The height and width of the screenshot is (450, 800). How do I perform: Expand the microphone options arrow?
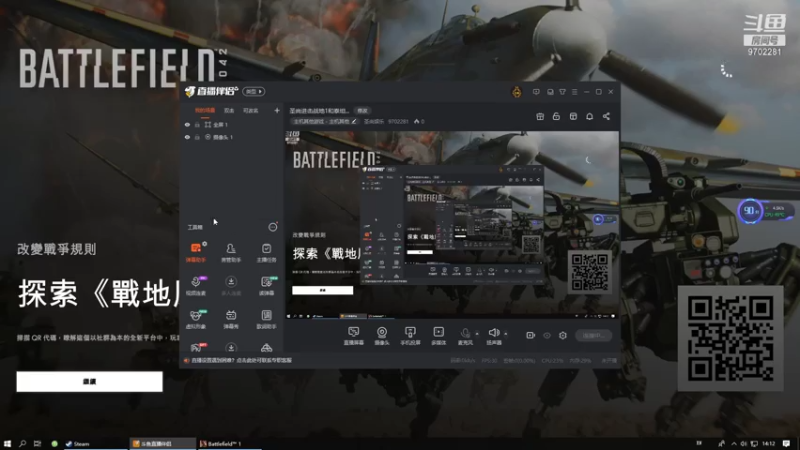coord(477,334)
